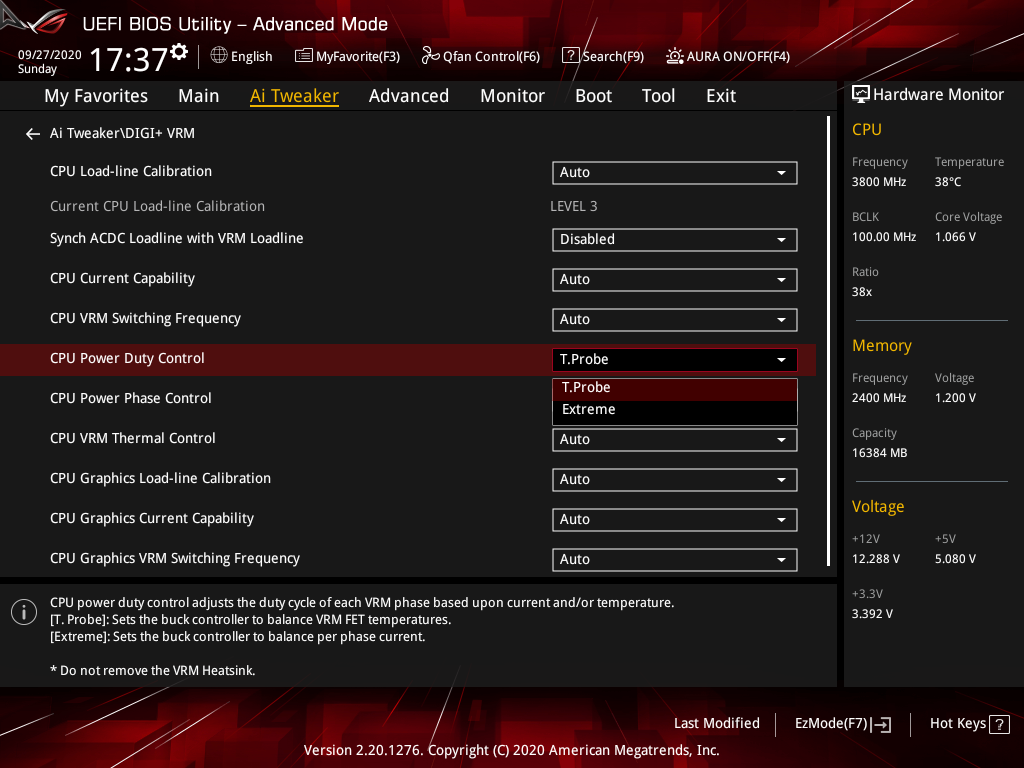
Task: Click +3.3V 3.392 V reading
Action: [872, 614]
